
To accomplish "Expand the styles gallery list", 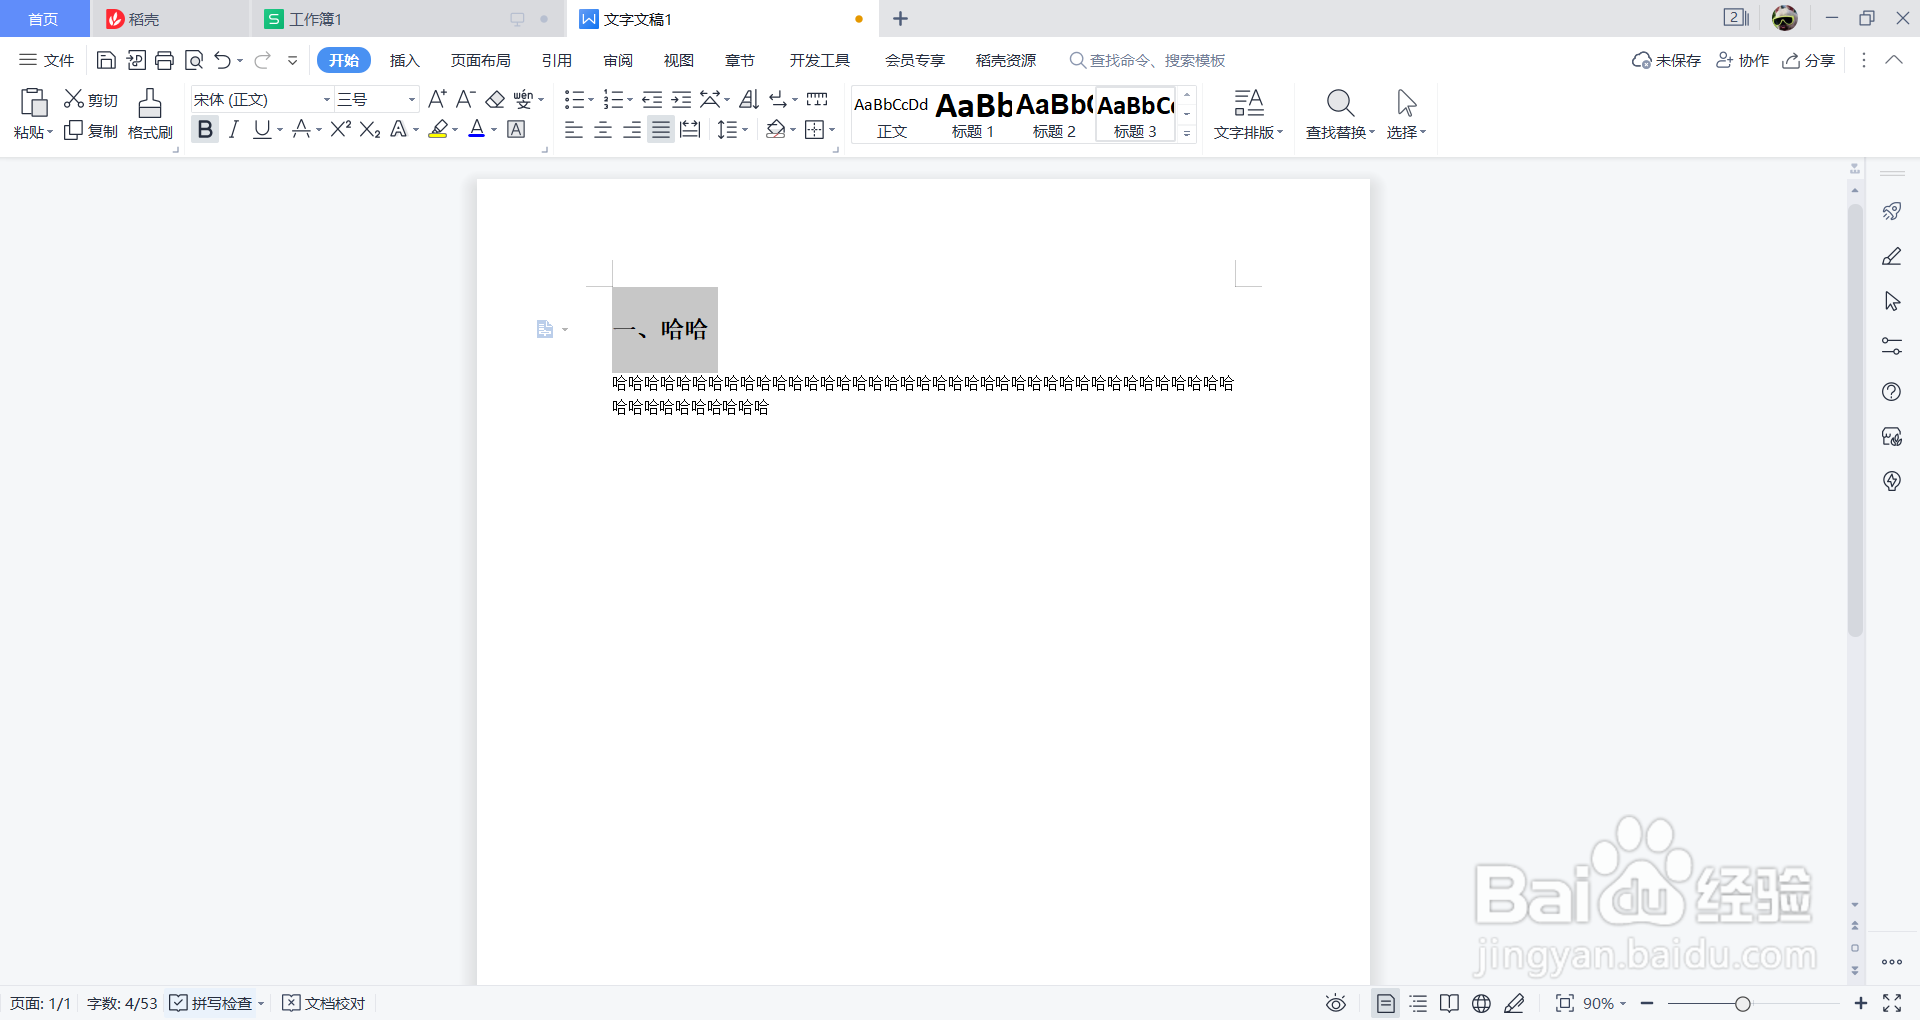I will click(x=1187, y=133).
